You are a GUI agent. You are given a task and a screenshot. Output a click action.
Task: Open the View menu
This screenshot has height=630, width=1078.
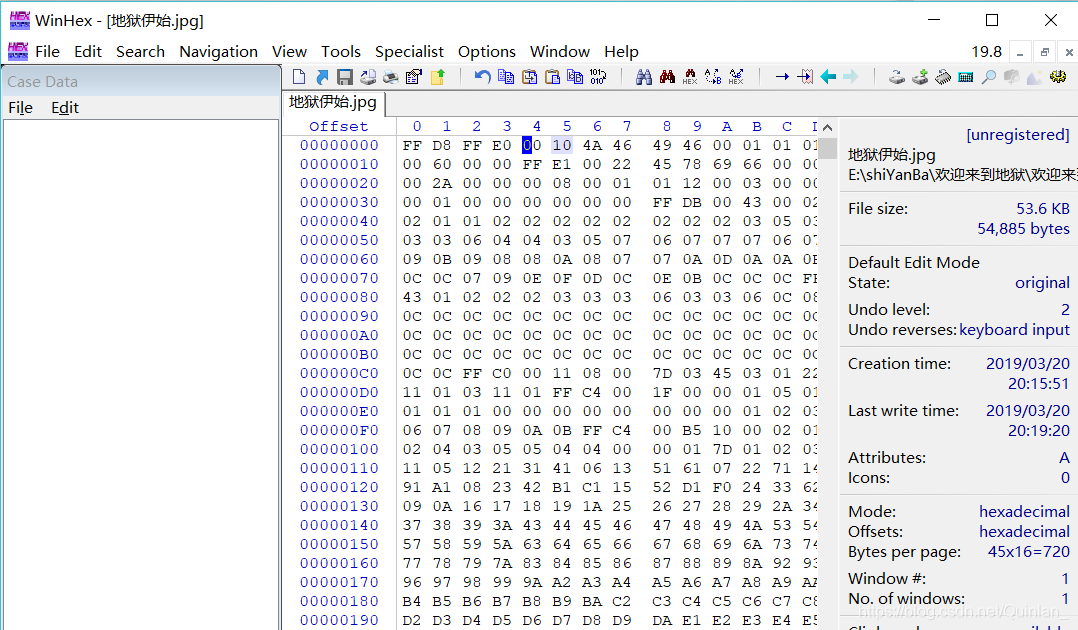click(x=289, y=52)
